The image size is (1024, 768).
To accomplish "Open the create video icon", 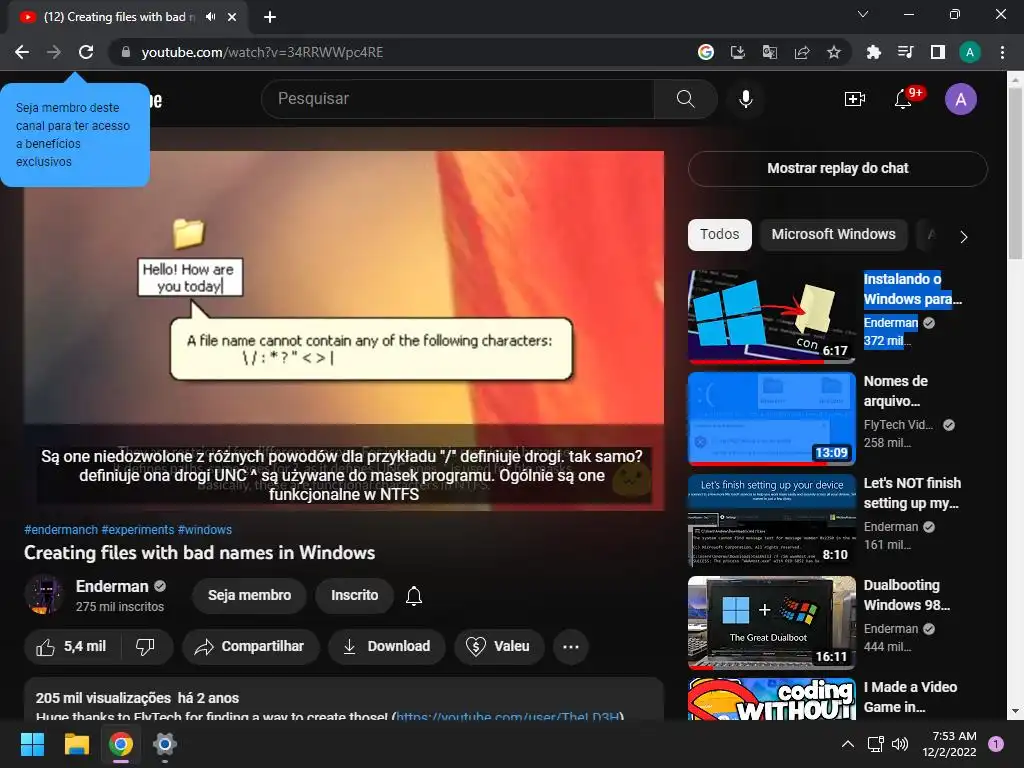I will pos(854,99).
